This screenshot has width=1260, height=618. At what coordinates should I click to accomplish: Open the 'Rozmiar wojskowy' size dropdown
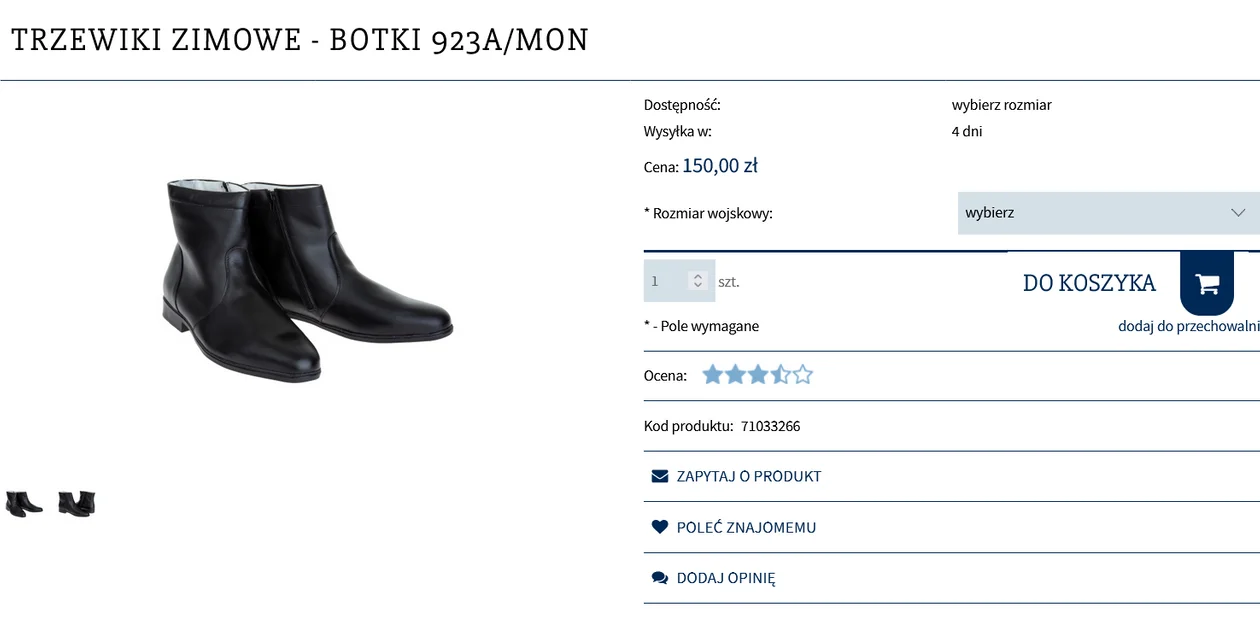tap(1108, 213)
